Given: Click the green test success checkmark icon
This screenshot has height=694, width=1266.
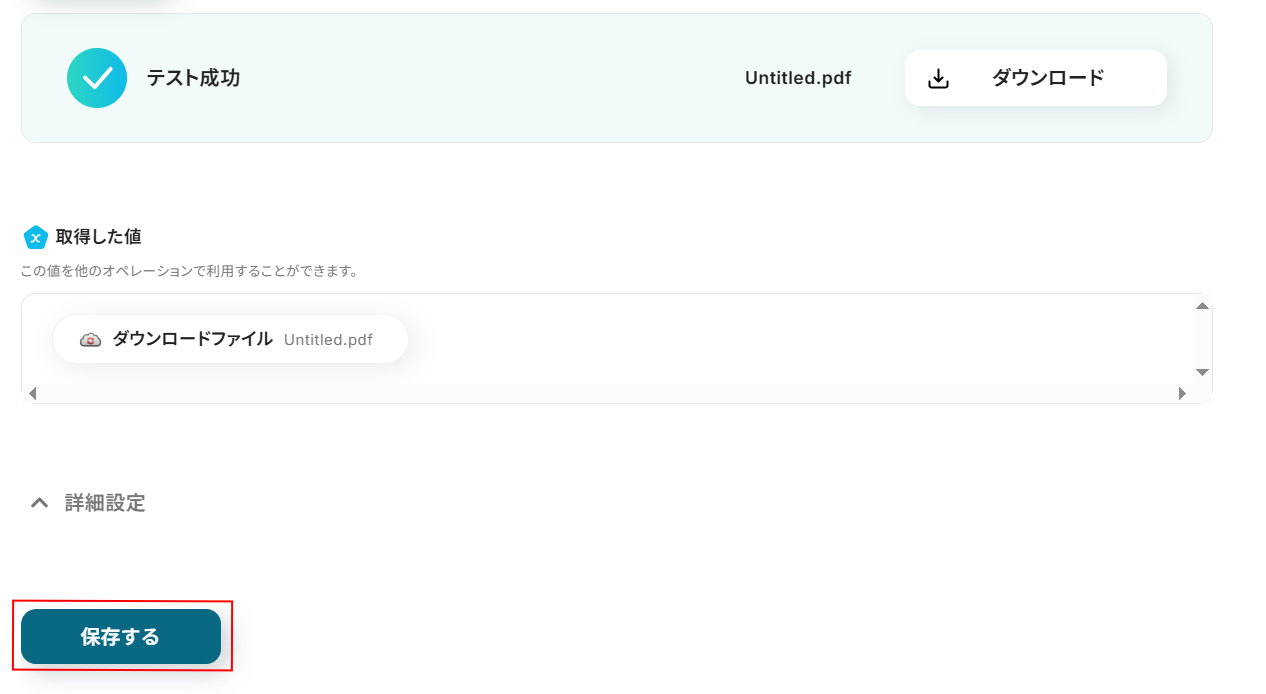Looking at the screenshot, I should (x=97, y=78).
